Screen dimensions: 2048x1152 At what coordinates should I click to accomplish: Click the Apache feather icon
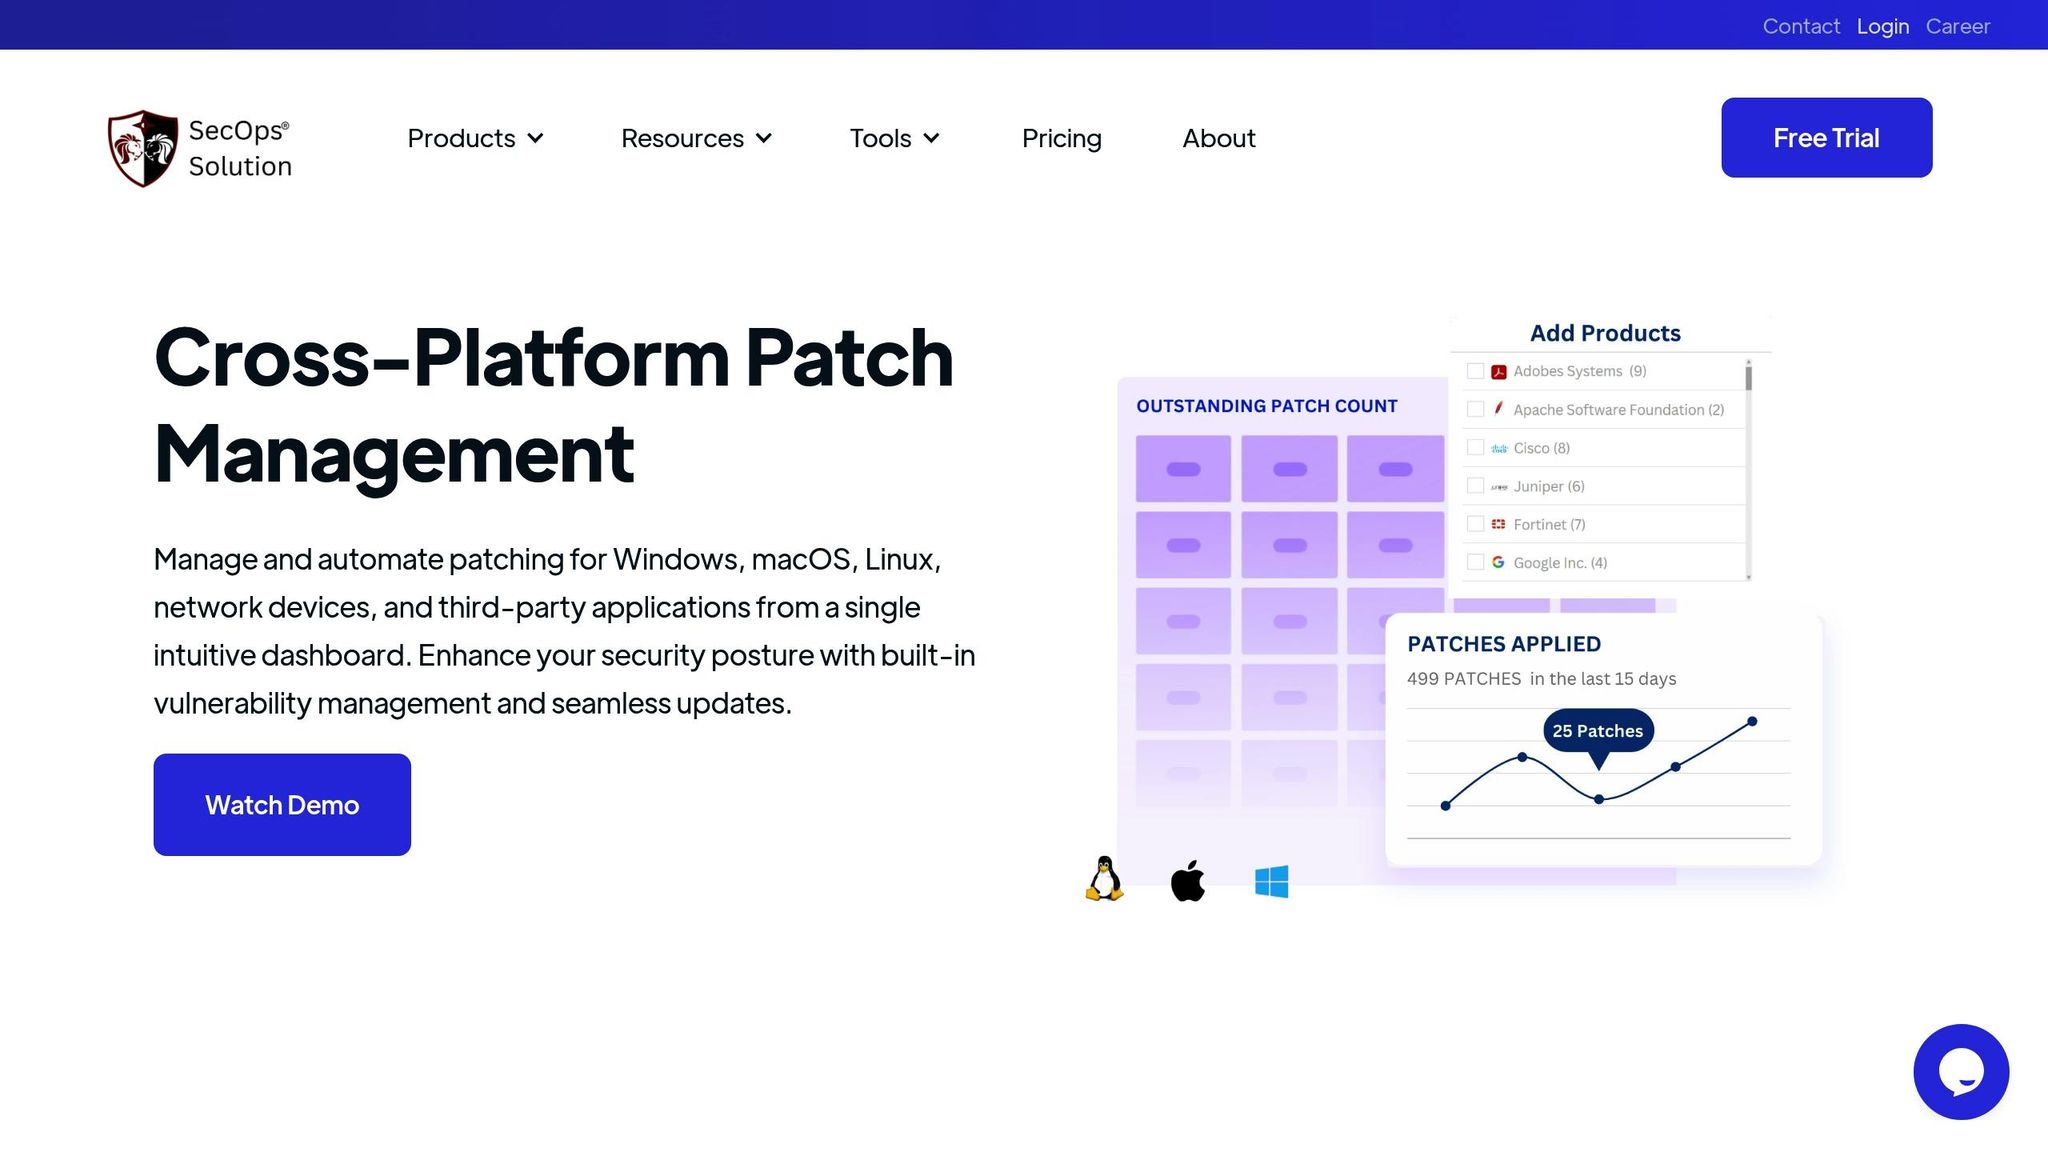pos(1498,409)
